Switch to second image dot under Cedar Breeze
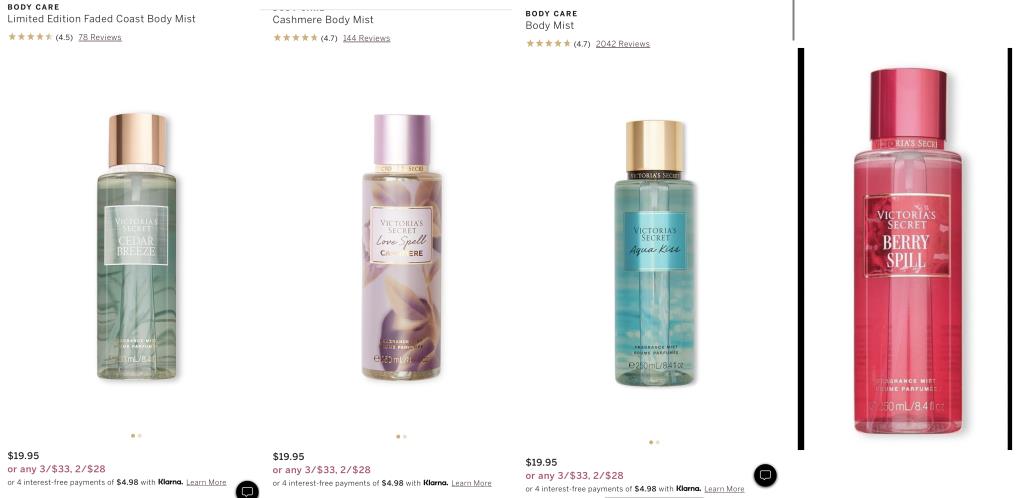 (x=140, y=435)
